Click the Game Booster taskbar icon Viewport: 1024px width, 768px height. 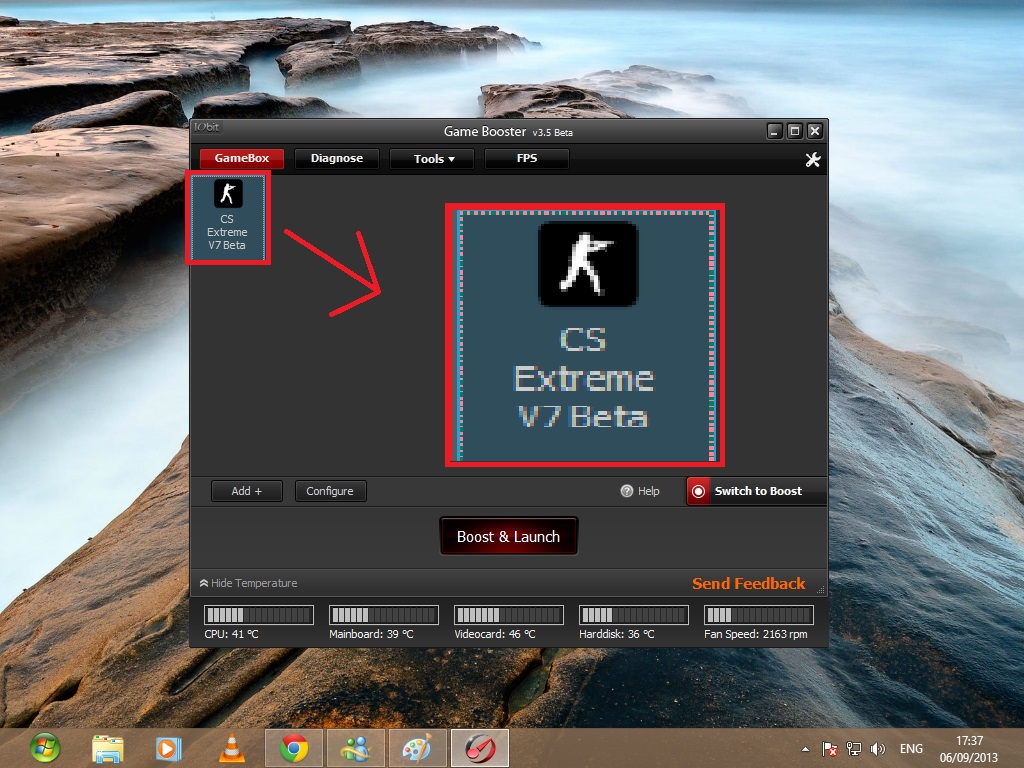[480, 748]
